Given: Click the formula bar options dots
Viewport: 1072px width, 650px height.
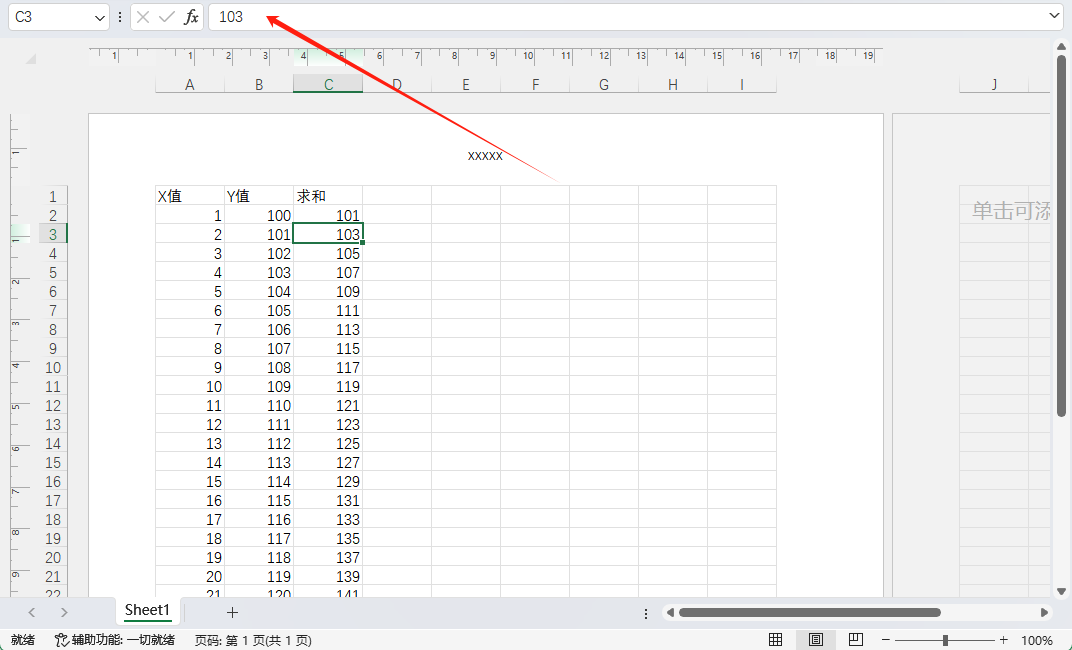Looking at the screenshot, I should coord(120,17).
